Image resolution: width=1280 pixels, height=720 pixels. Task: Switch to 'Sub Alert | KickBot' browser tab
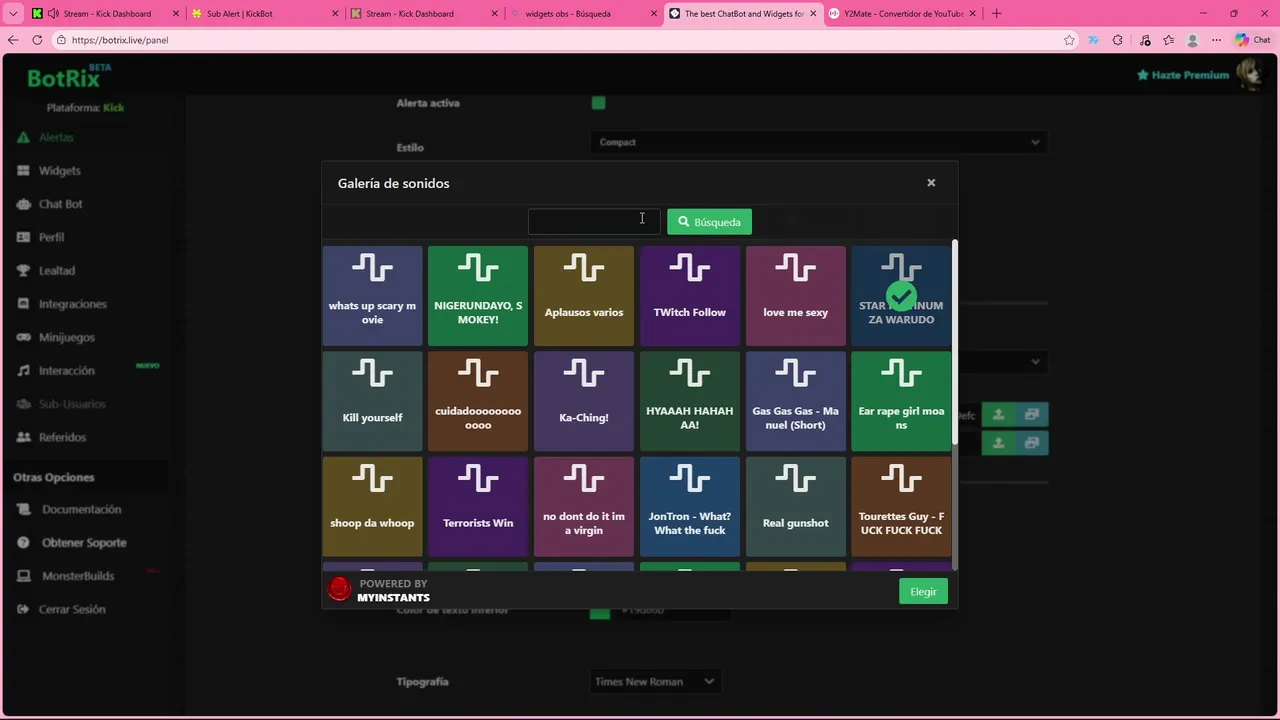pos(264,14)
